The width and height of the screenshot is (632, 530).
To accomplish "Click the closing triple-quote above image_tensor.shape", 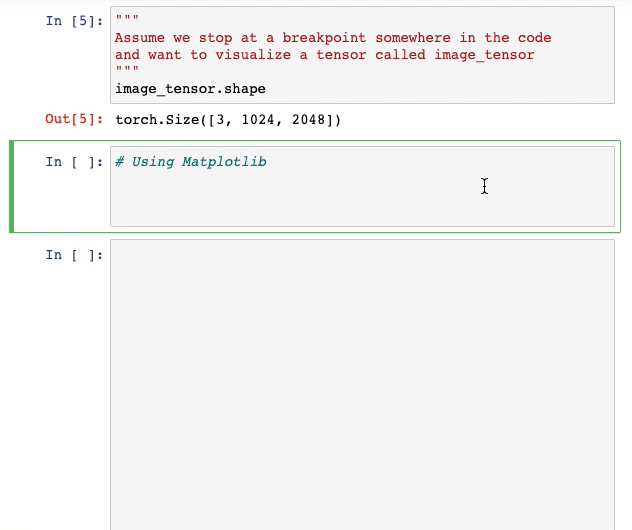I will pyautogui.click(x=127, y=72).
